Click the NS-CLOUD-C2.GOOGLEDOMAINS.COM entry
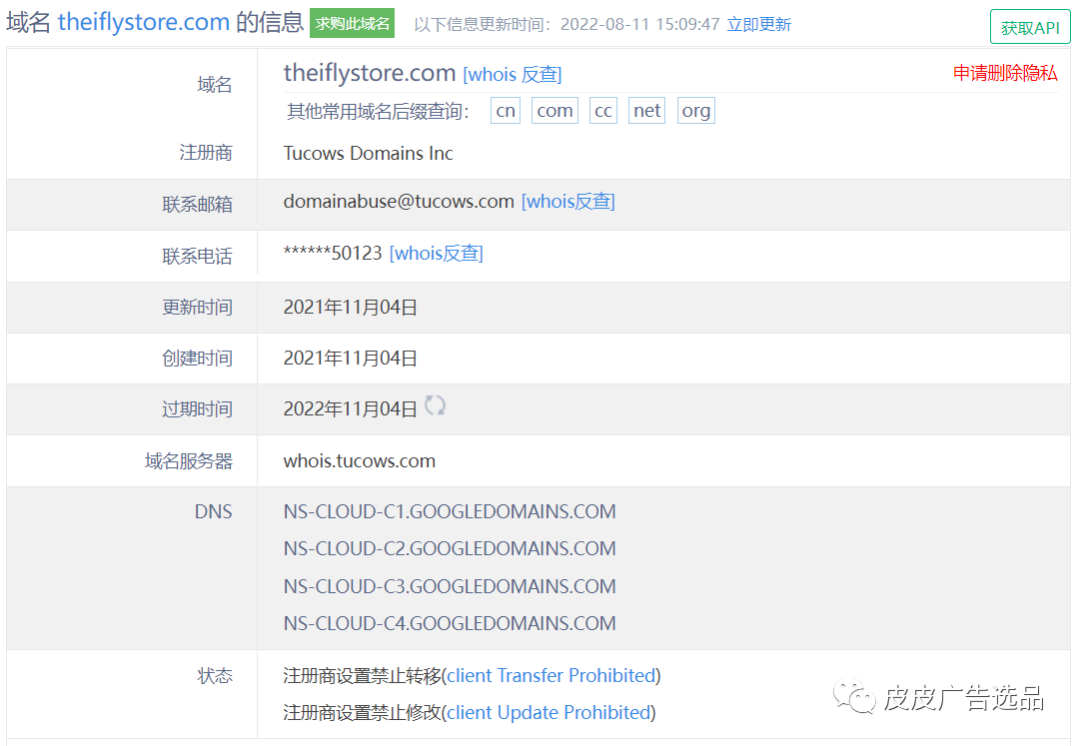Image resolution: width=1080 pixels, height=746 pixels. click(x=450, y=549)
